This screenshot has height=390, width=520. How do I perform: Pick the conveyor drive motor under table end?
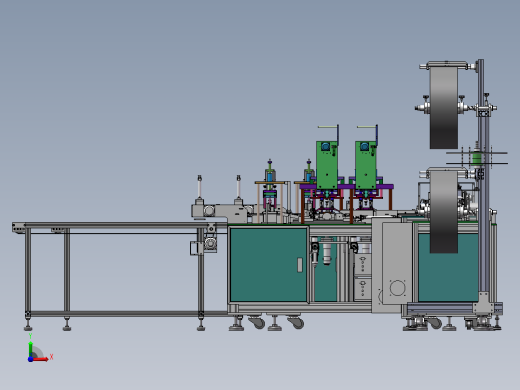(x=210, y=244)
